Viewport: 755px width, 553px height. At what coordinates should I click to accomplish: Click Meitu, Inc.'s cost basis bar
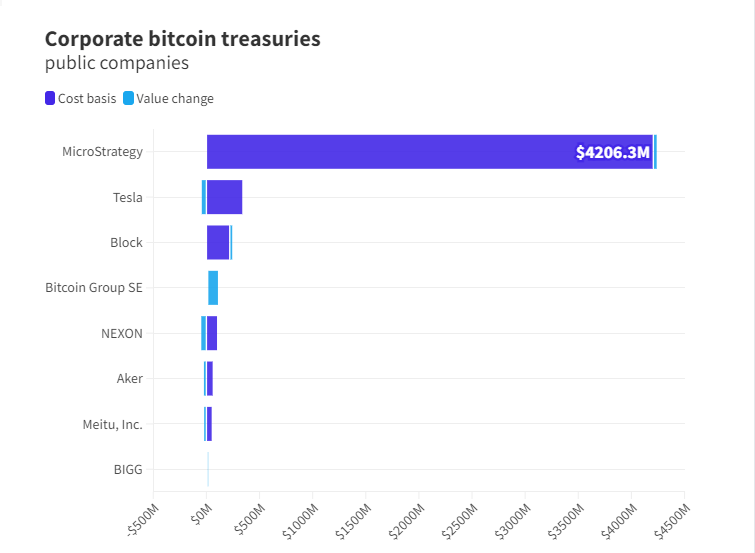click(209, 424)
